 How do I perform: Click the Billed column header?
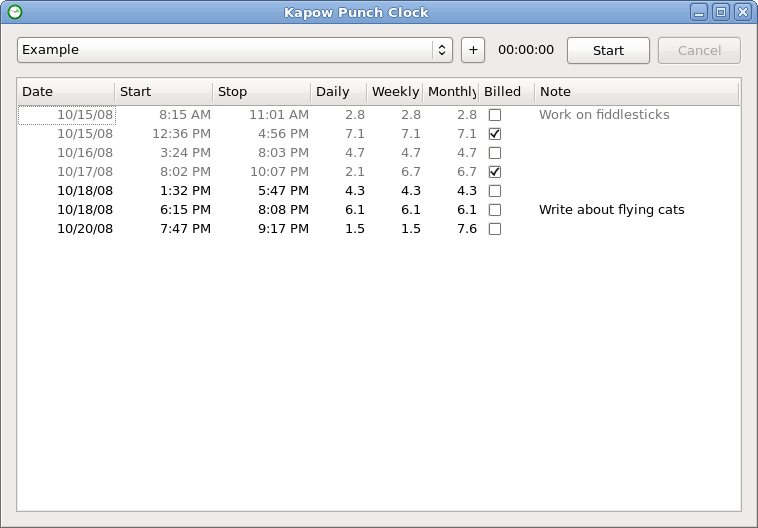(507, 92)
